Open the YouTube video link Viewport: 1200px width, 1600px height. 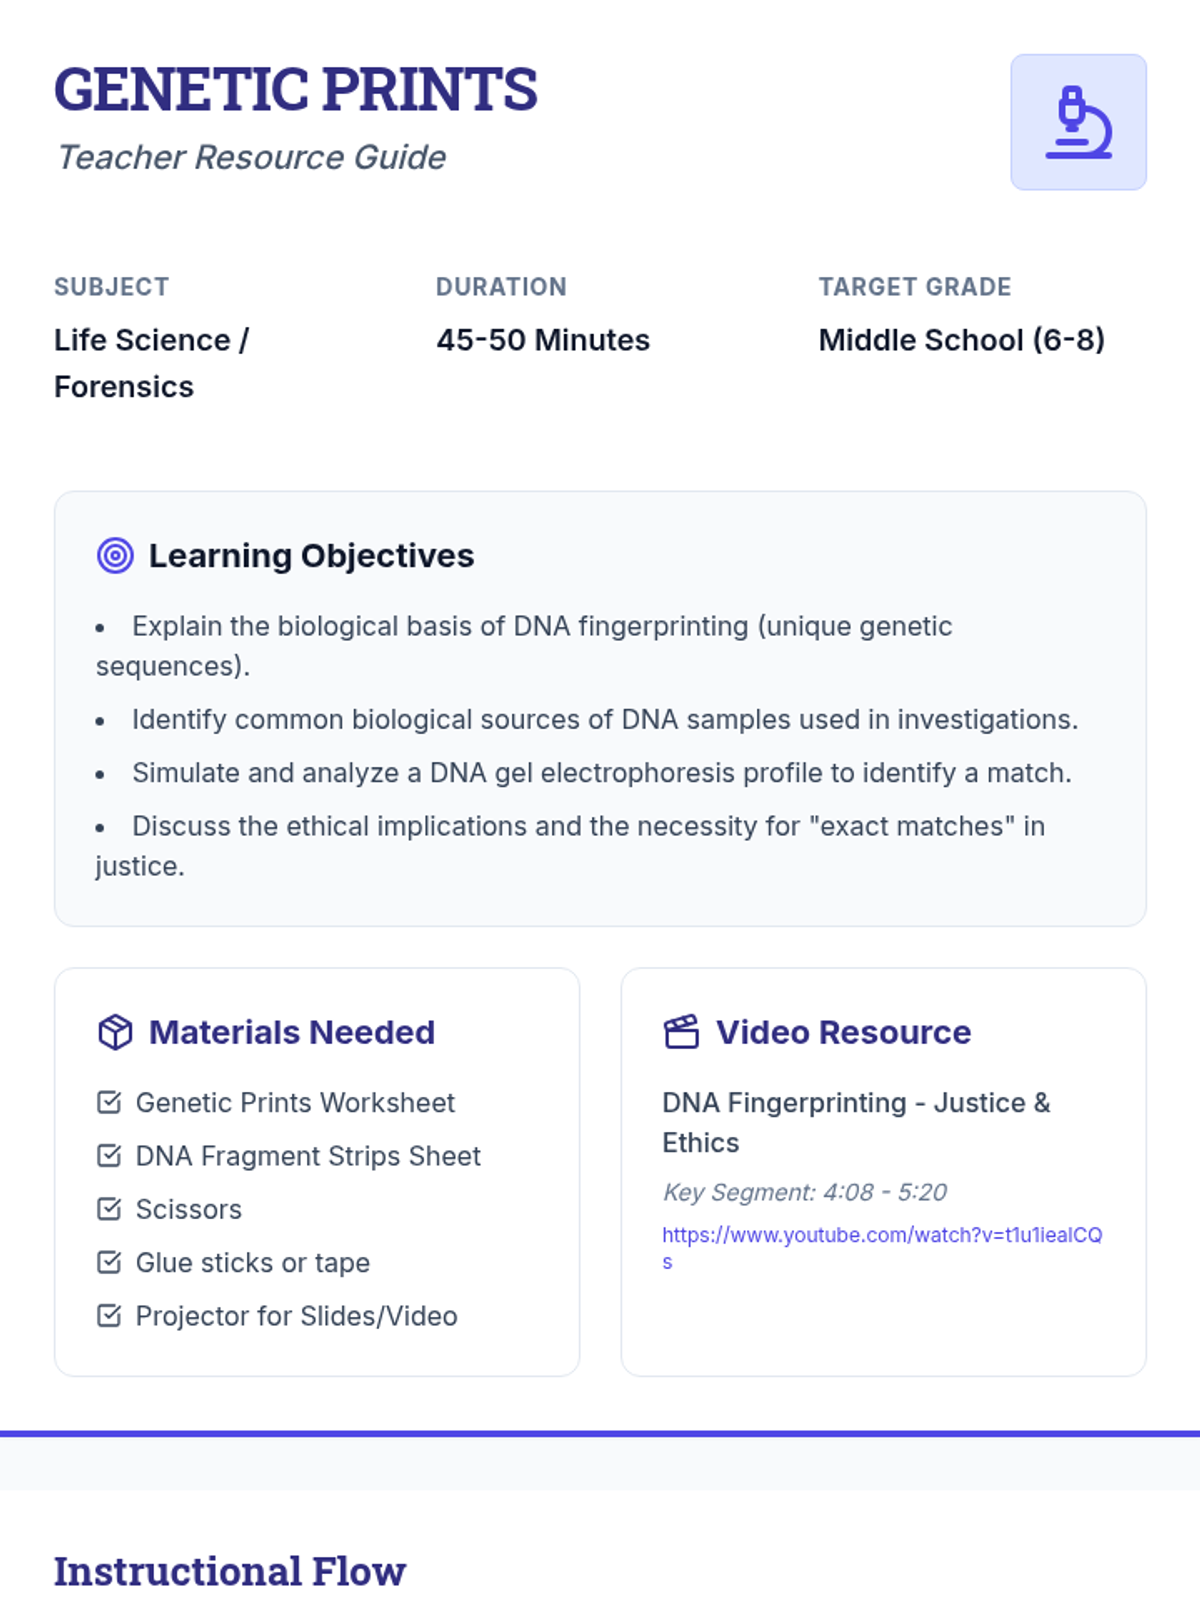881,1236
